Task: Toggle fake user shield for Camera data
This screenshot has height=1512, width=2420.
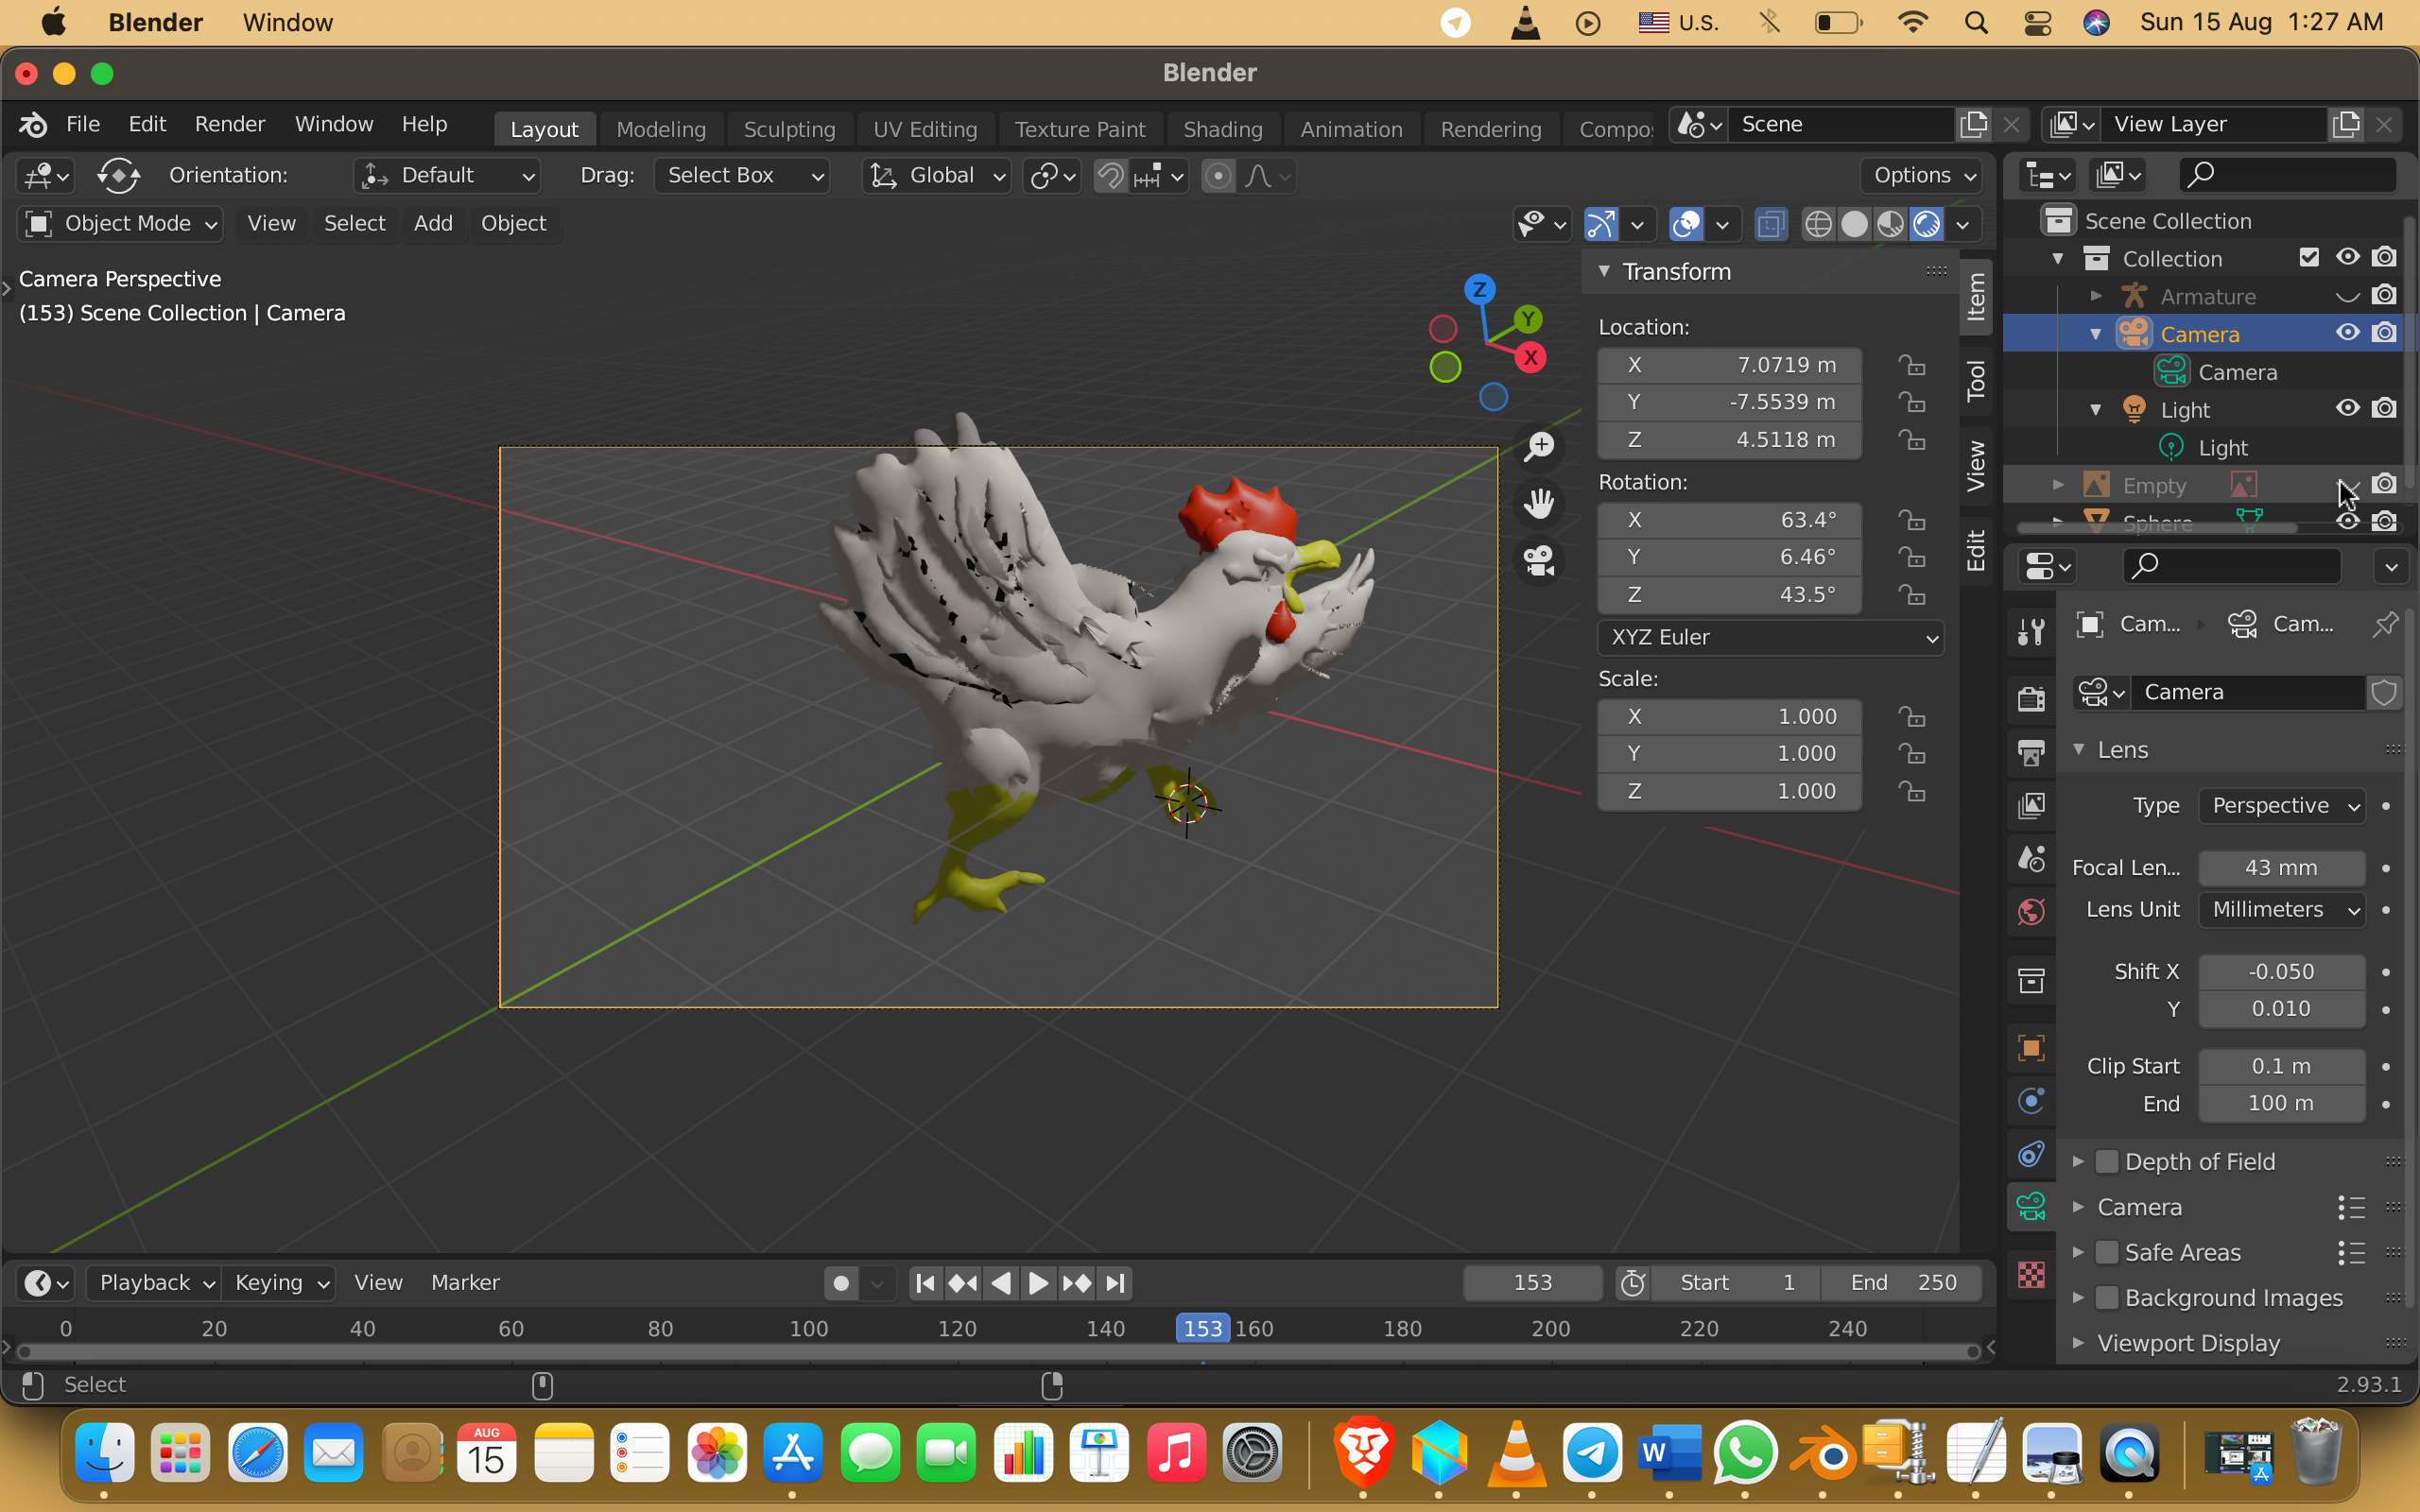Action: (2384, 692)
